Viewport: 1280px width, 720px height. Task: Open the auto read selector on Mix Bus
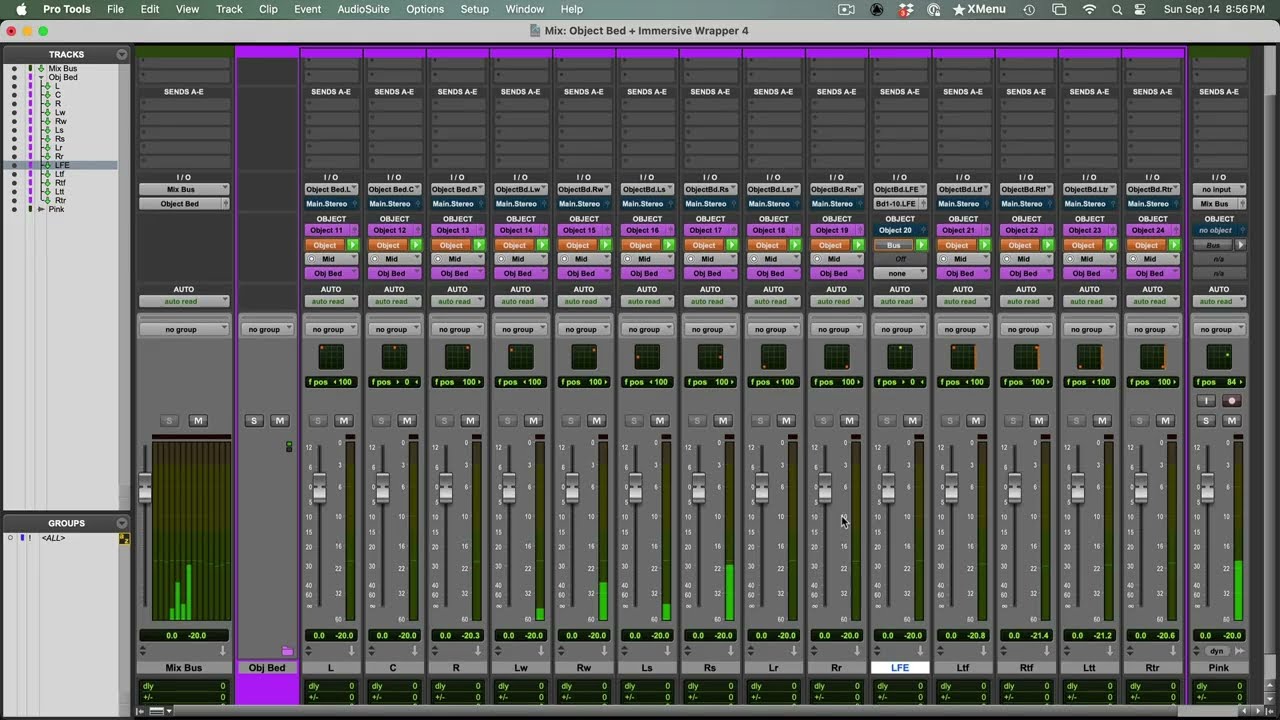point(184,301)
